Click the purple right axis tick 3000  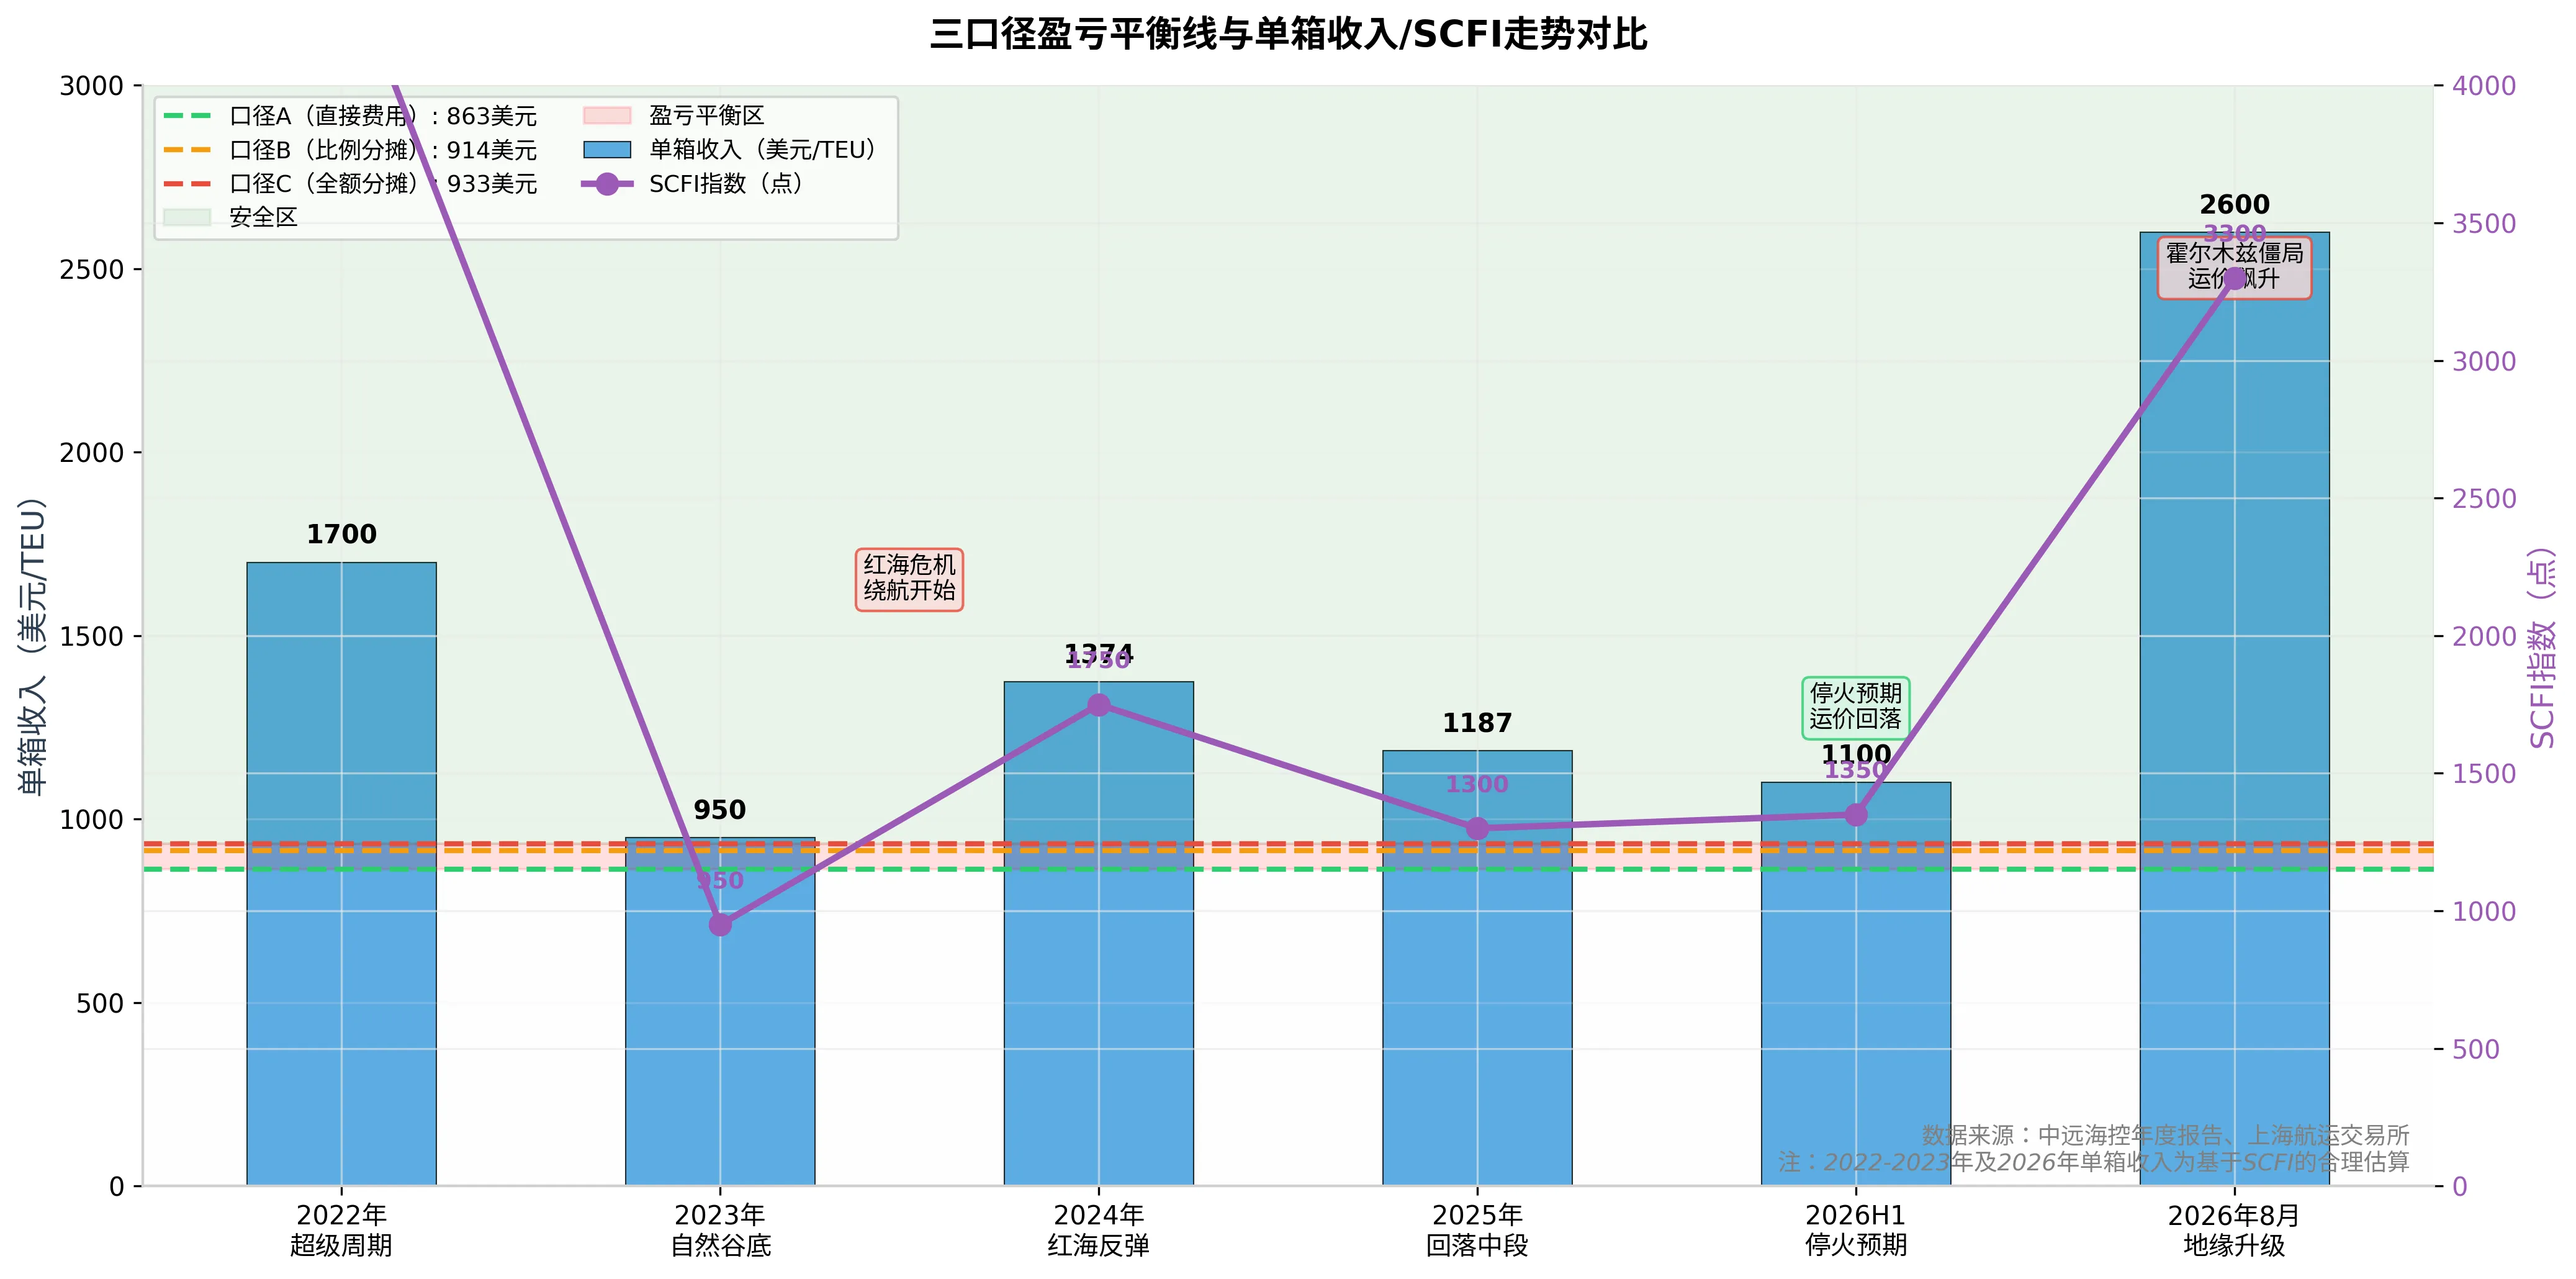click(2484, 361)
